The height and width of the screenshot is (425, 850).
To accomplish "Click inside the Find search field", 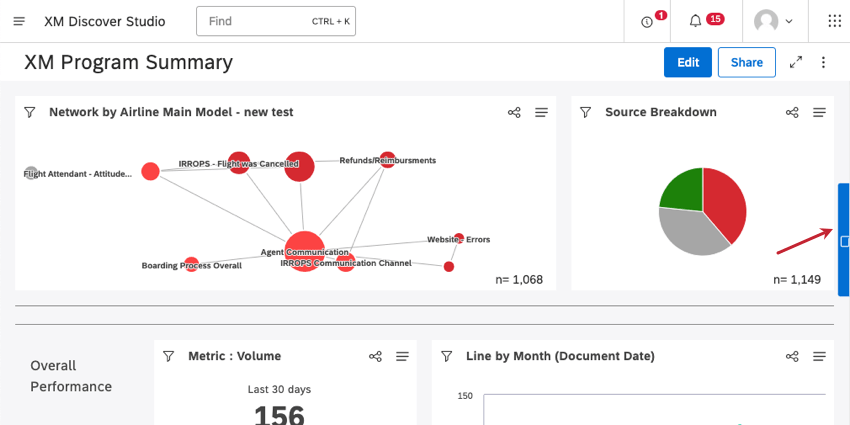I will click(276, 21).
